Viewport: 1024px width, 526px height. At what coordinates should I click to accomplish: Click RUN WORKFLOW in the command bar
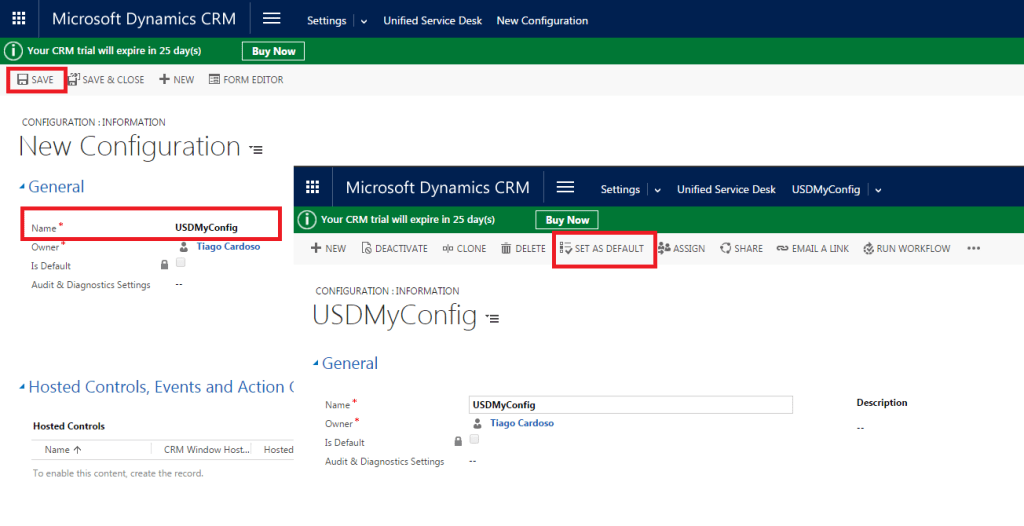tap(906, 249)
